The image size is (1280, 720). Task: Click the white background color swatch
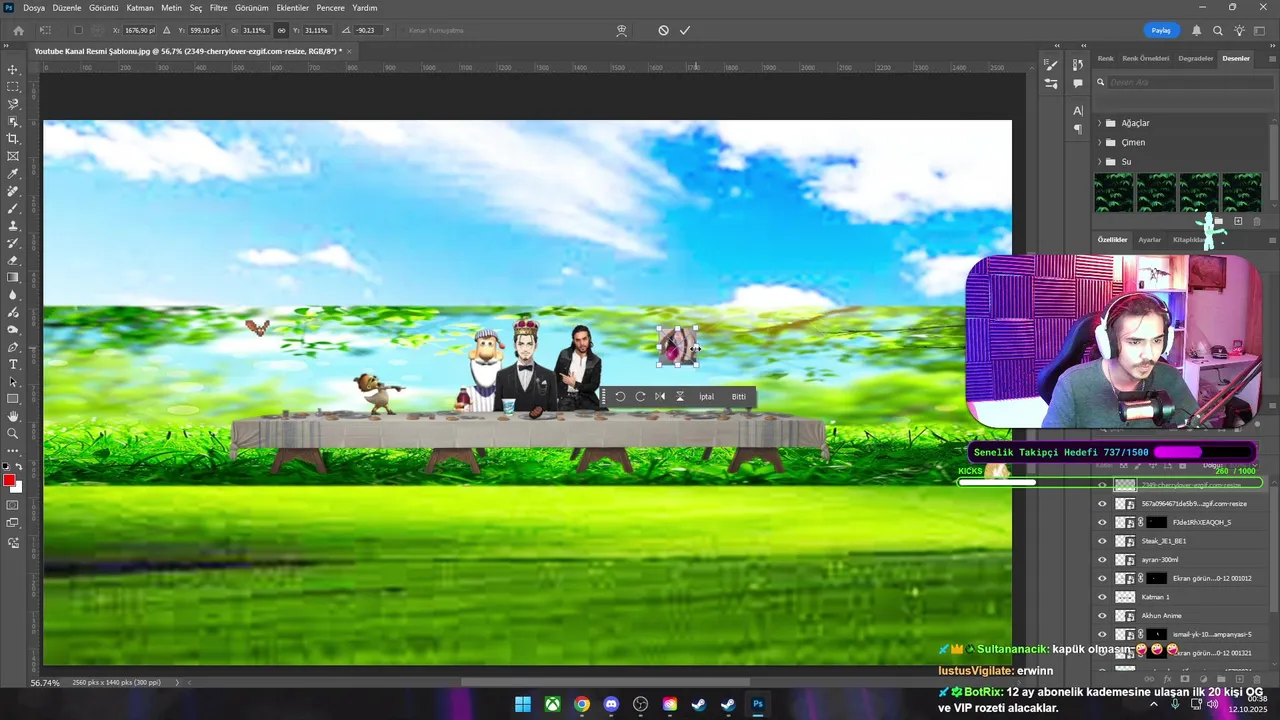point(18,488)
